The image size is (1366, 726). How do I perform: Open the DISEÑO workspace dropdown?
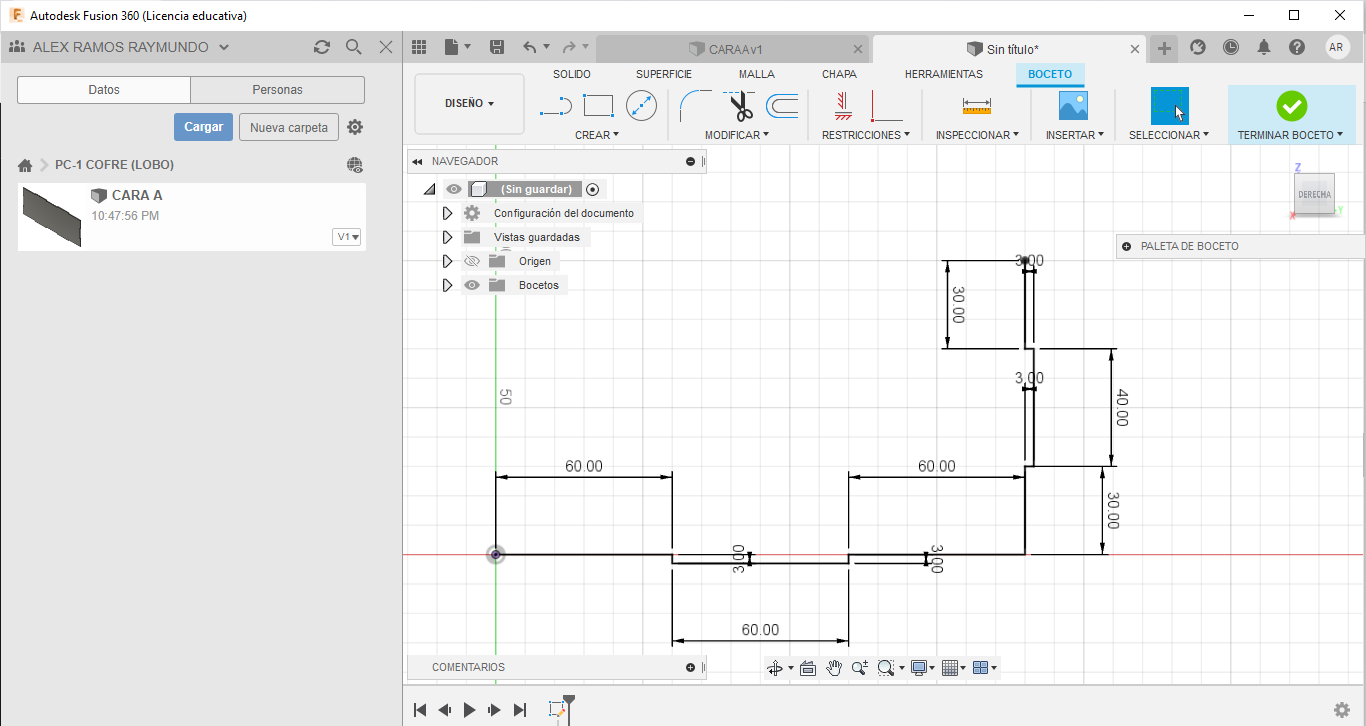coord(469,103)
